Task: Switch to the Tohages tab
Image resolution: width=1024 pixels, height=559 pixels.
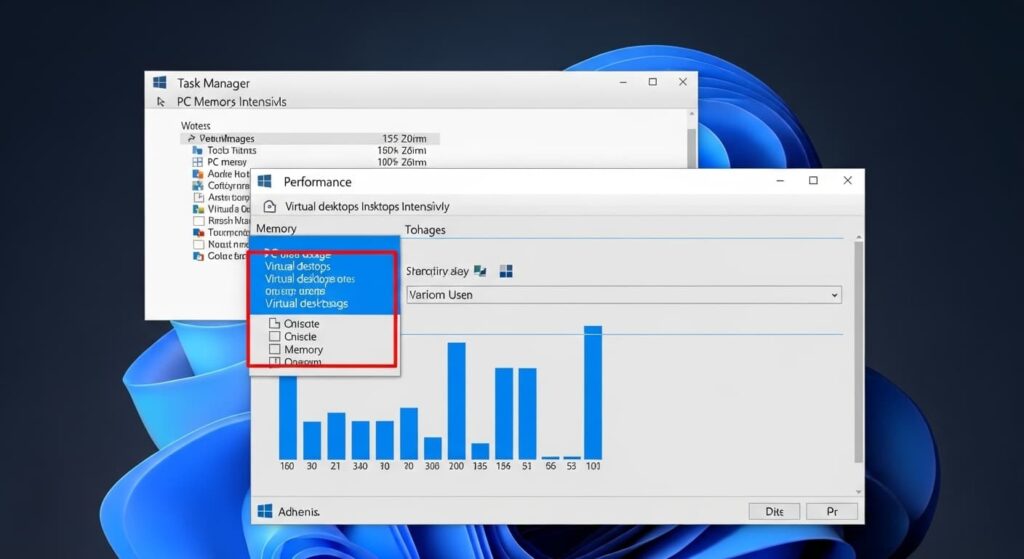Action: 426,229
